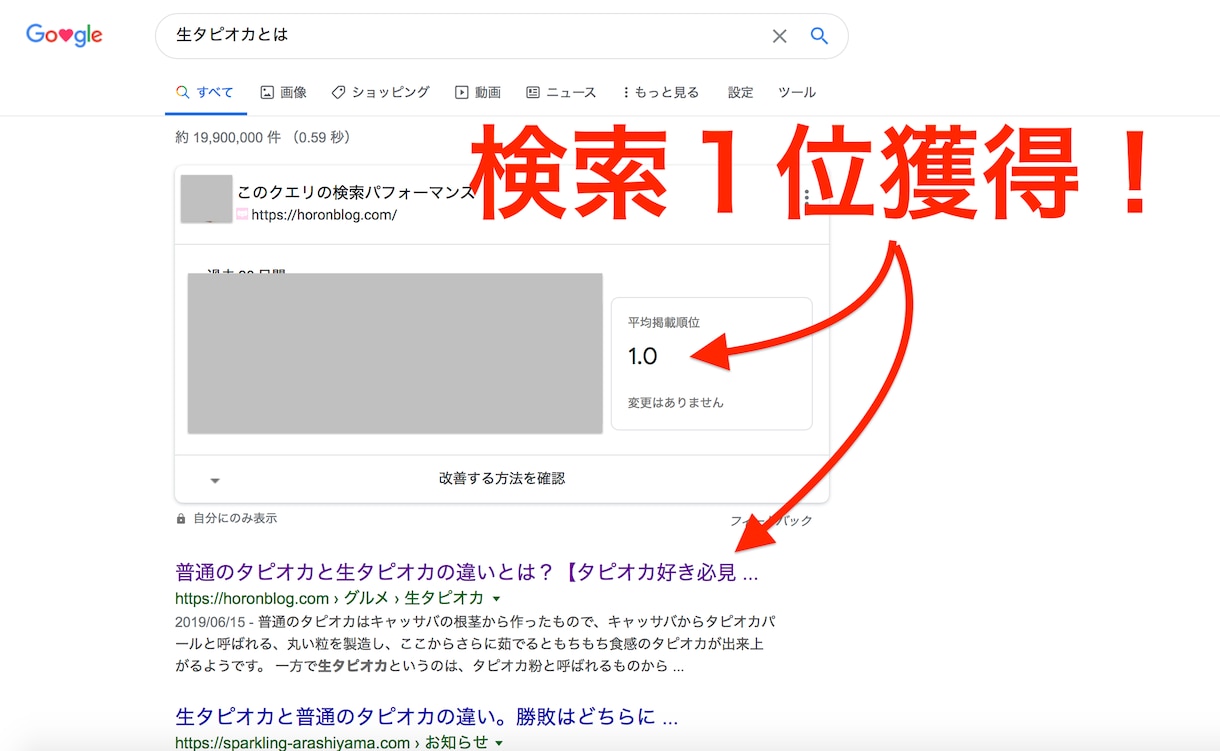
Task: Click the site thumbnail in the performance card
Action: (x=207, y=198)
